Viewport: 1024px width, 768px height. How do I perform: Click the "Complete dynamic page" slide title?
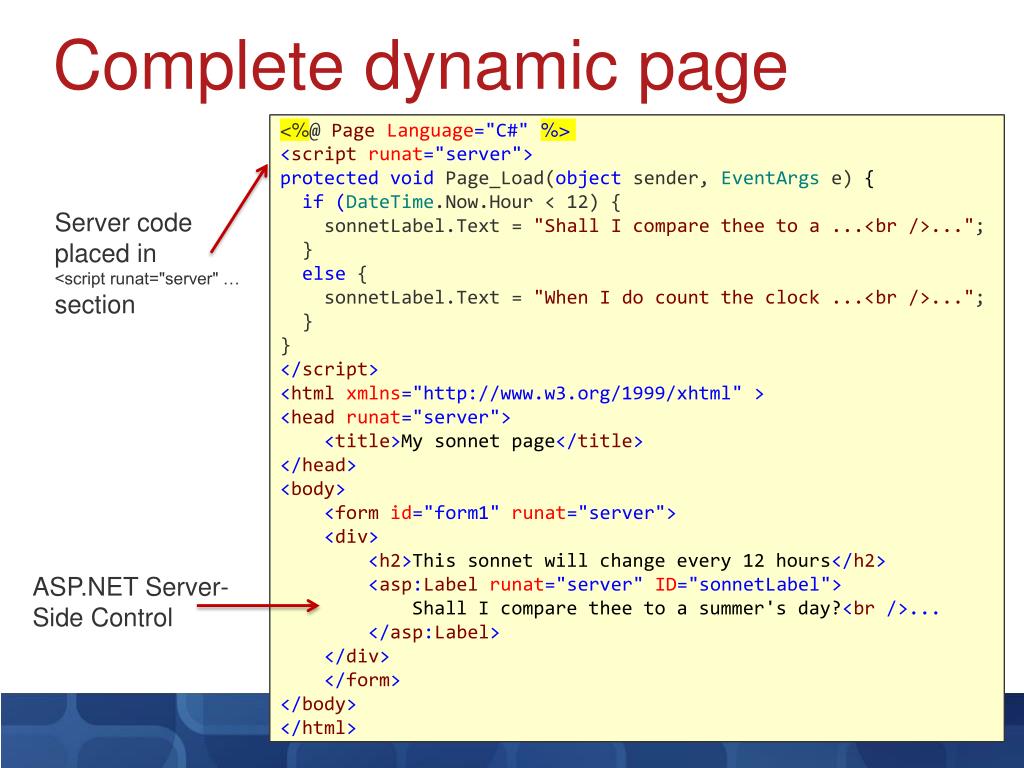tap(421, 67)
